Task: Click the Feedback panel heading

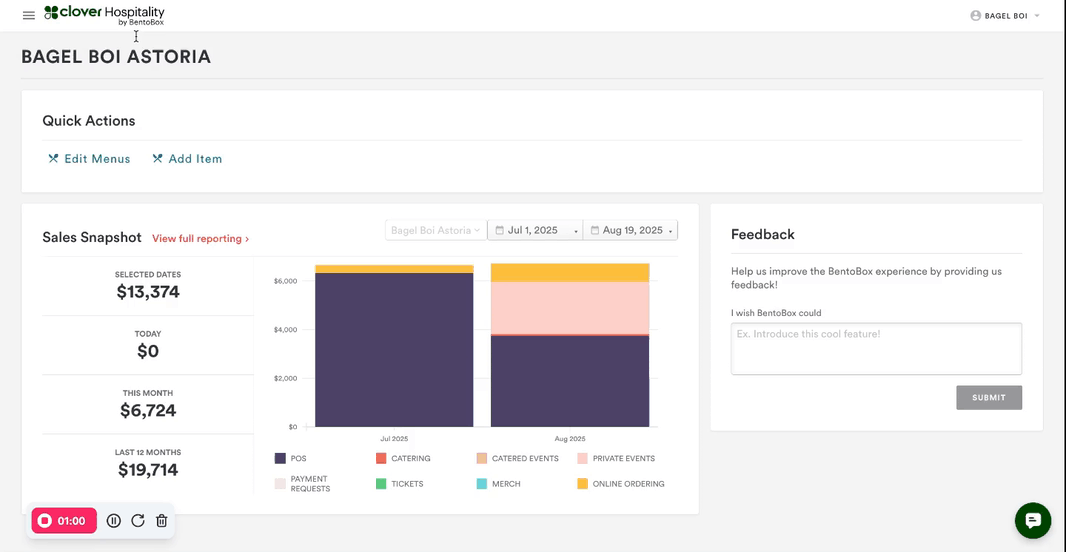Action: pyautogui.click(x=763, y=235)
